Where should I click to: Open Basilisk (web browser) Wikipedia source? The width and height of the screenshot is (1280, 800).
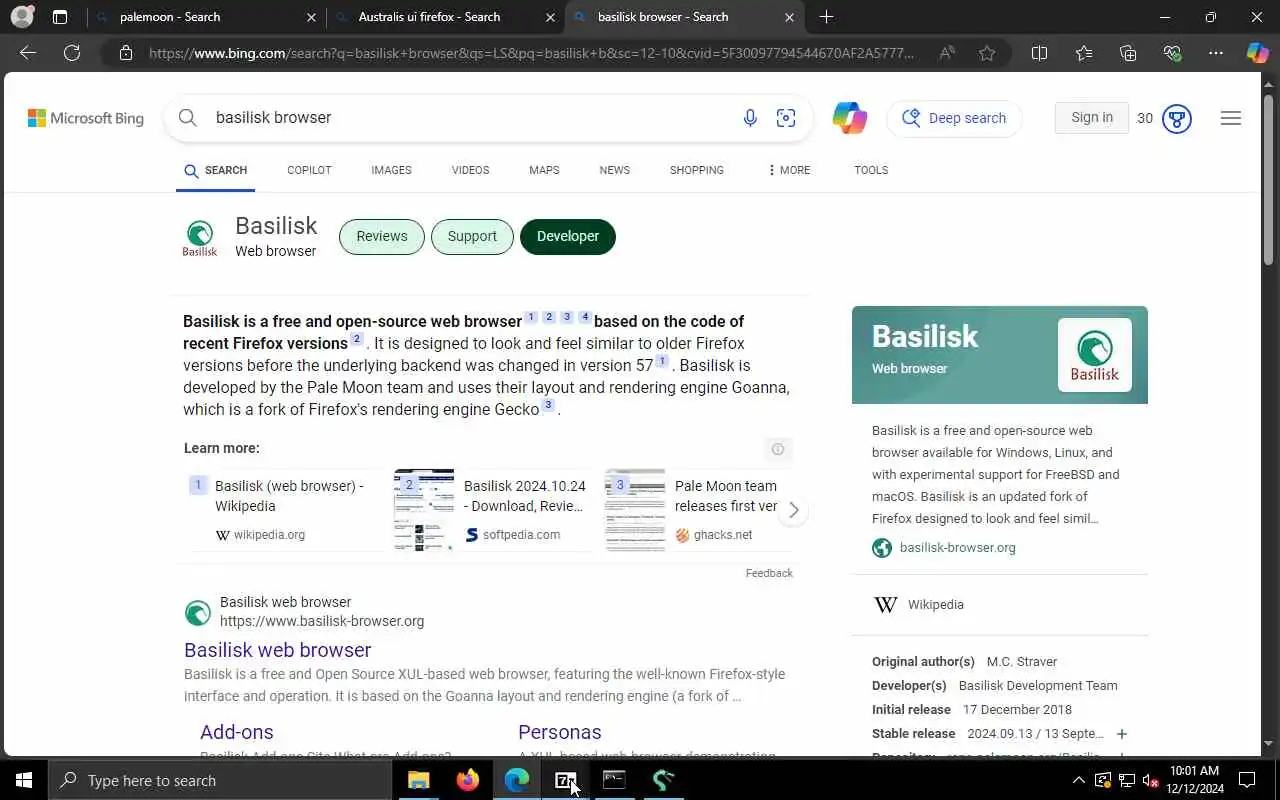coord(286,510)
